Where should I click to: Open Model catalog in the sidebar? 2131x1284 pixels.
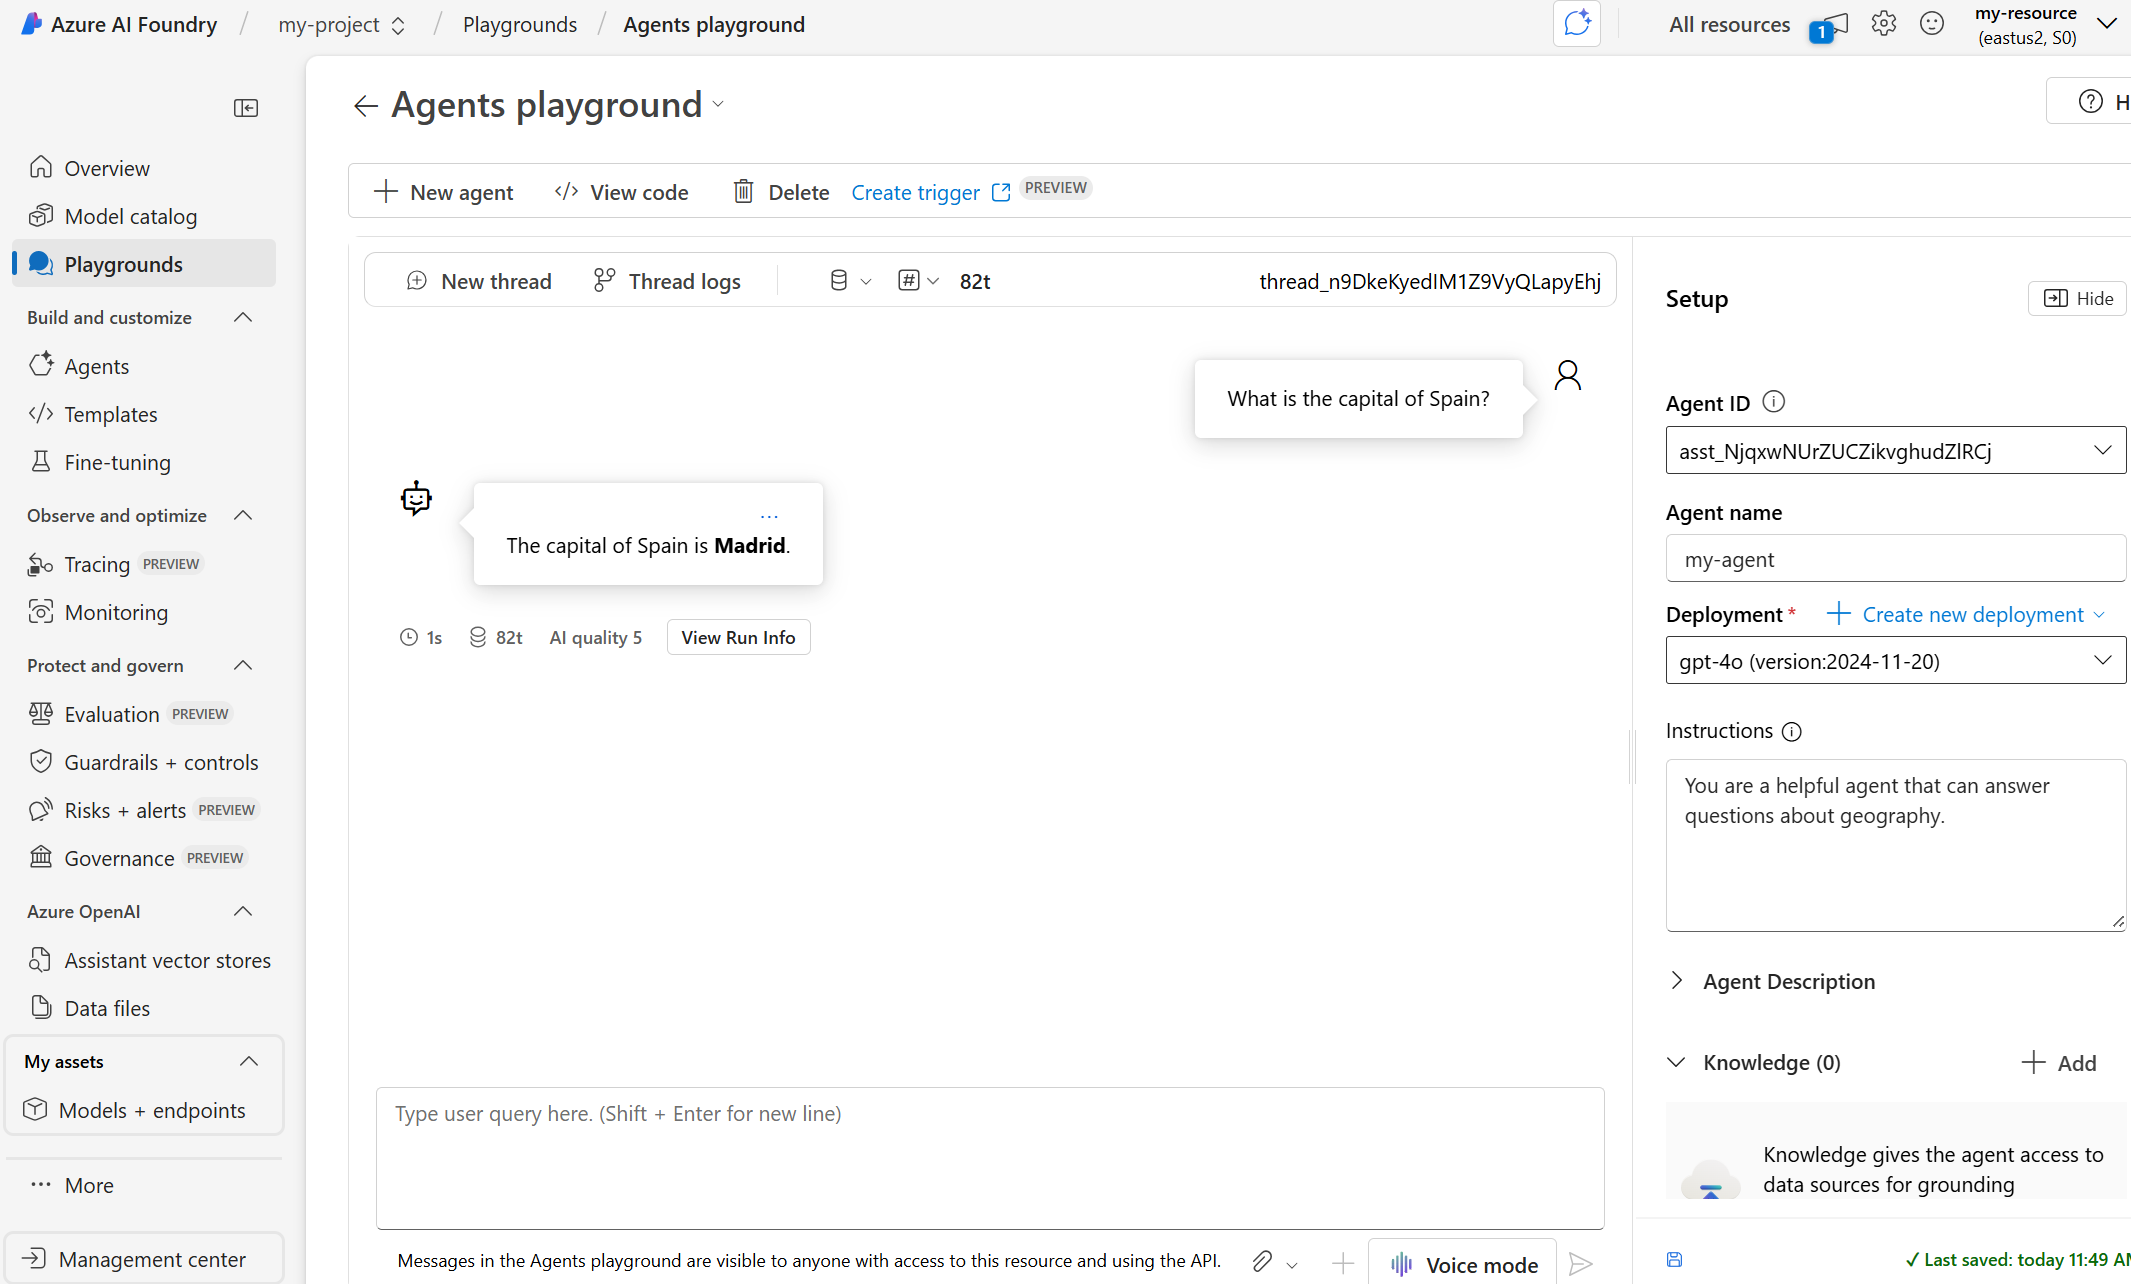coord(130,216)
